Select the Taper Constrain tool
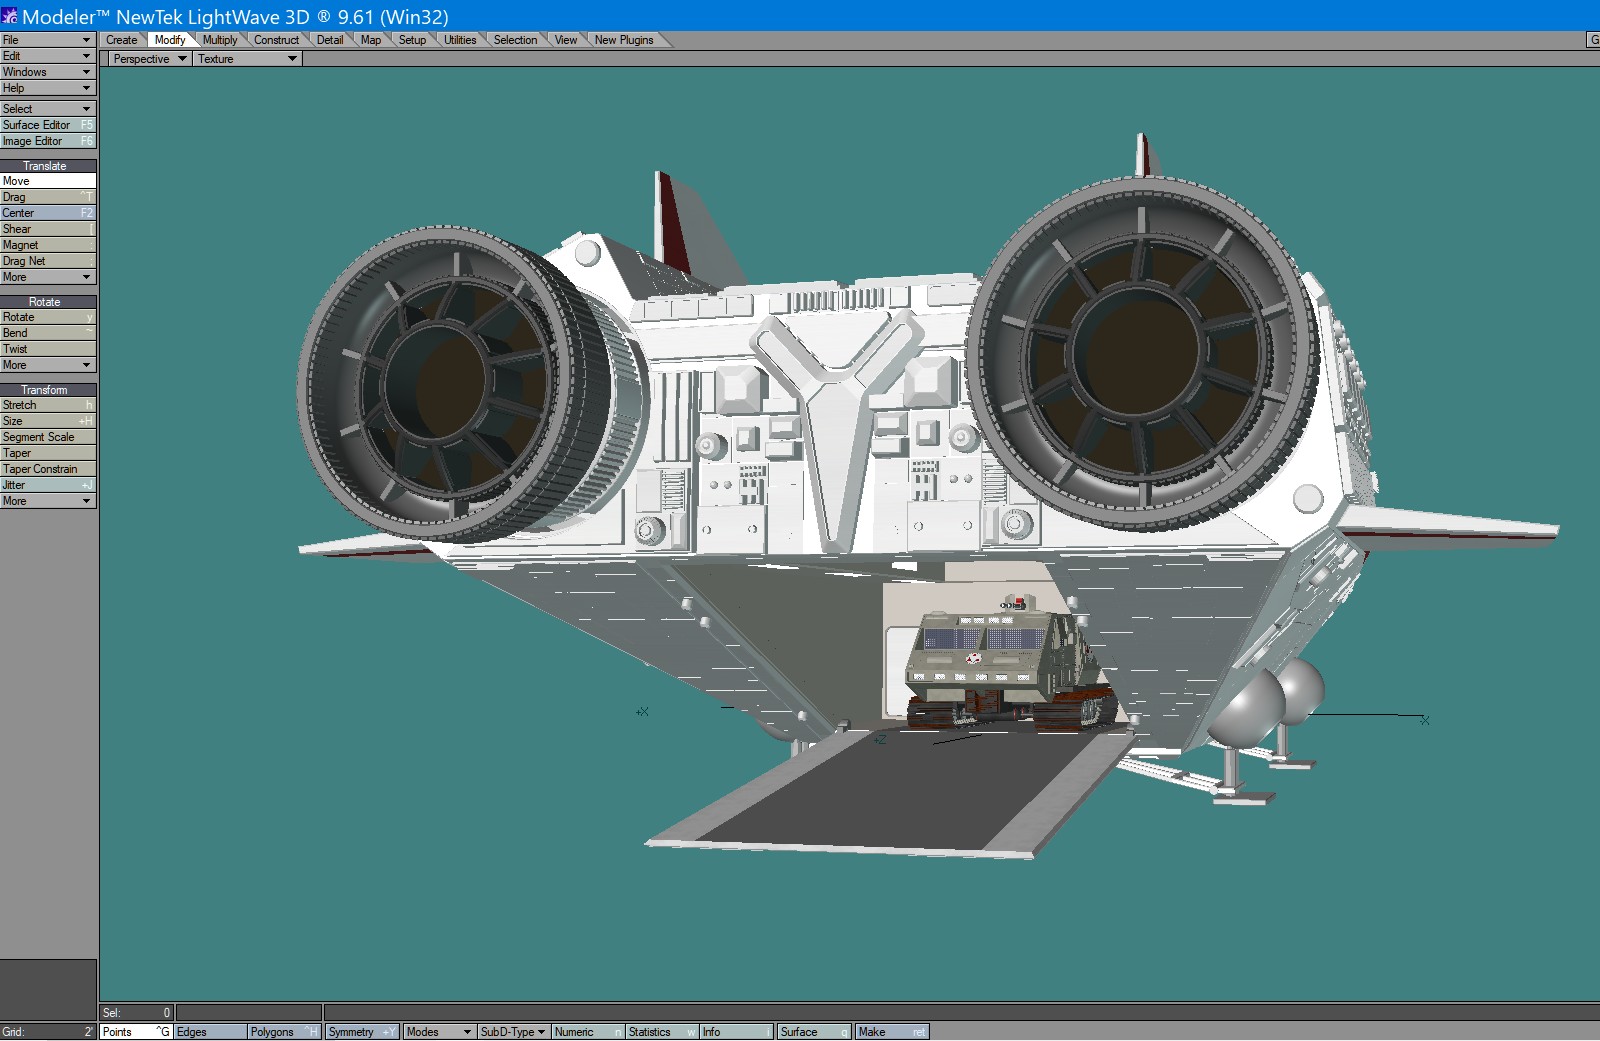 coord(48,469)
